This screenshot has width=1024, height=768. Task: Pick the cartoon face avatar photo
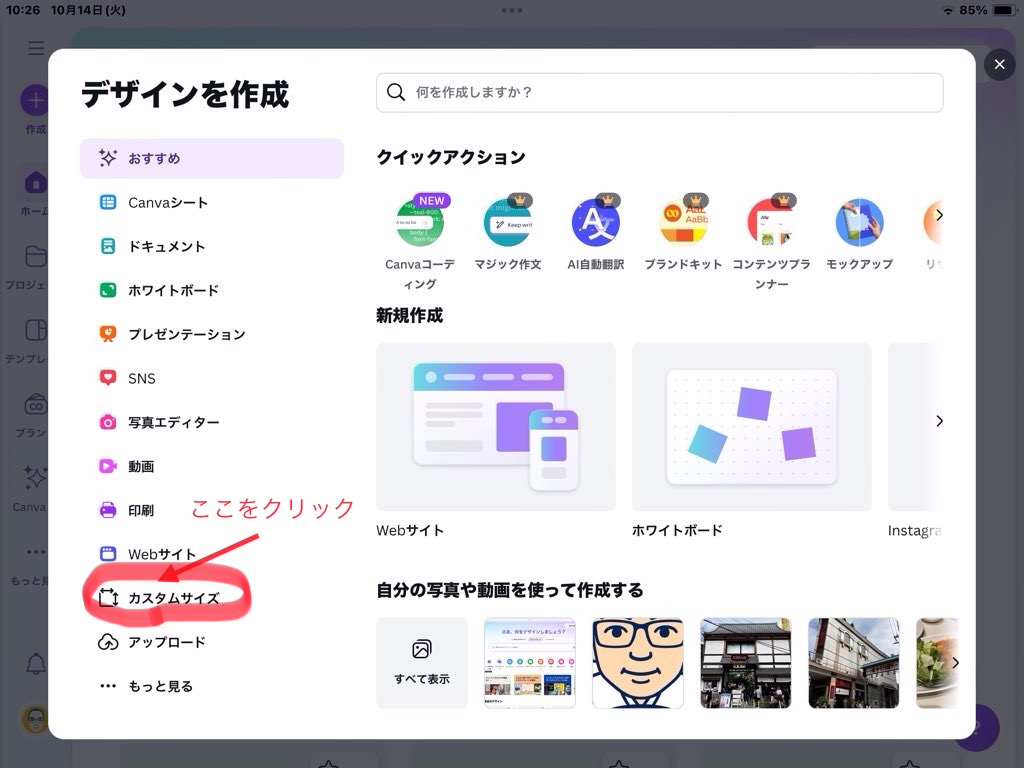637,662
